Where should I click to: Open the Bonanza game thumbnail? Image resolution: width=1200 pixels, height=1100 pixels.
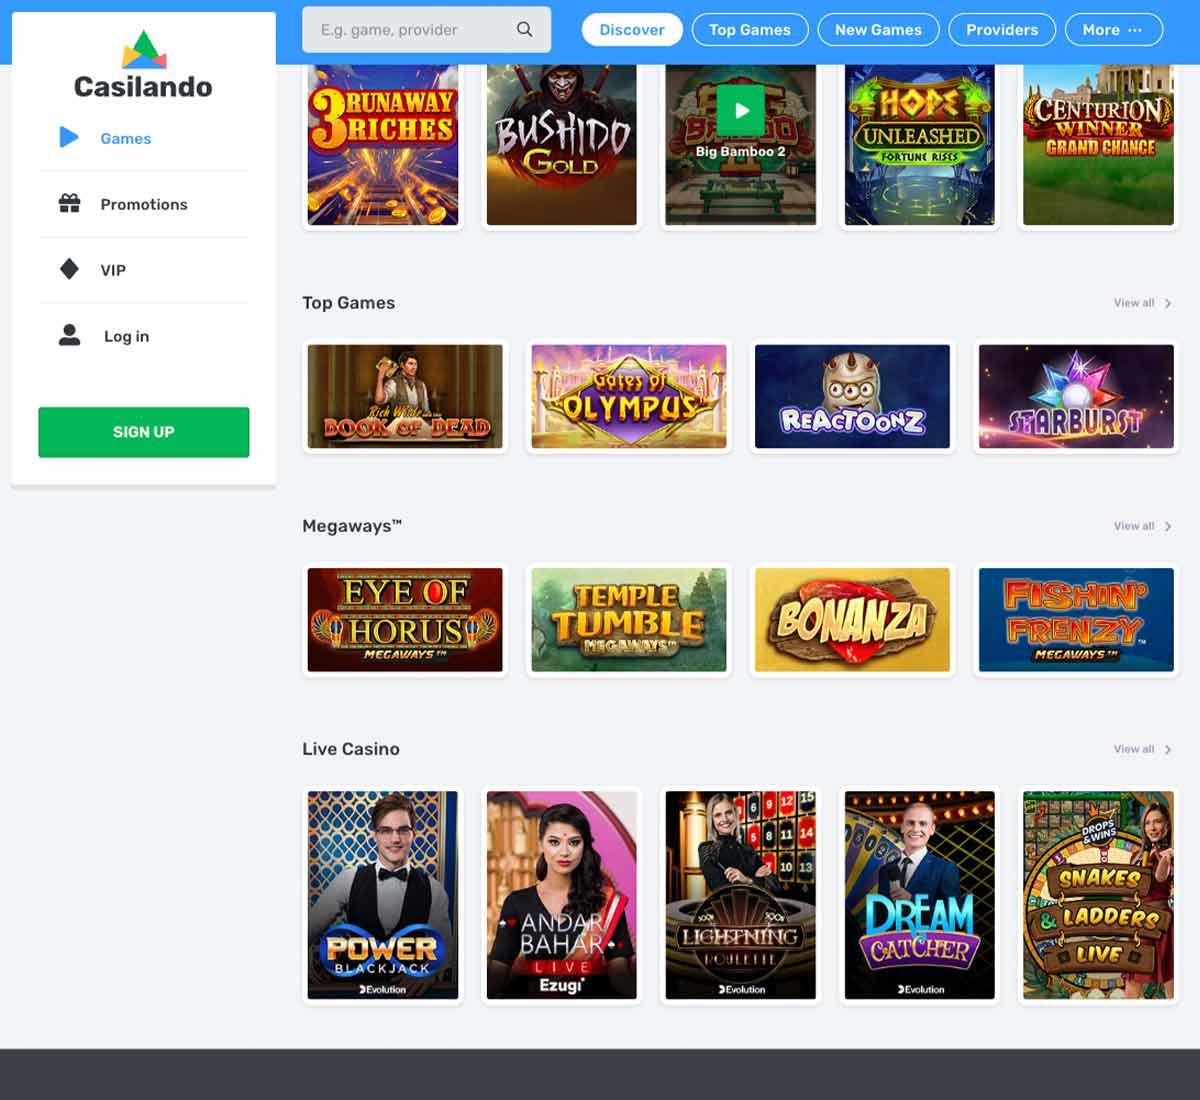click(x=852, y=619)
